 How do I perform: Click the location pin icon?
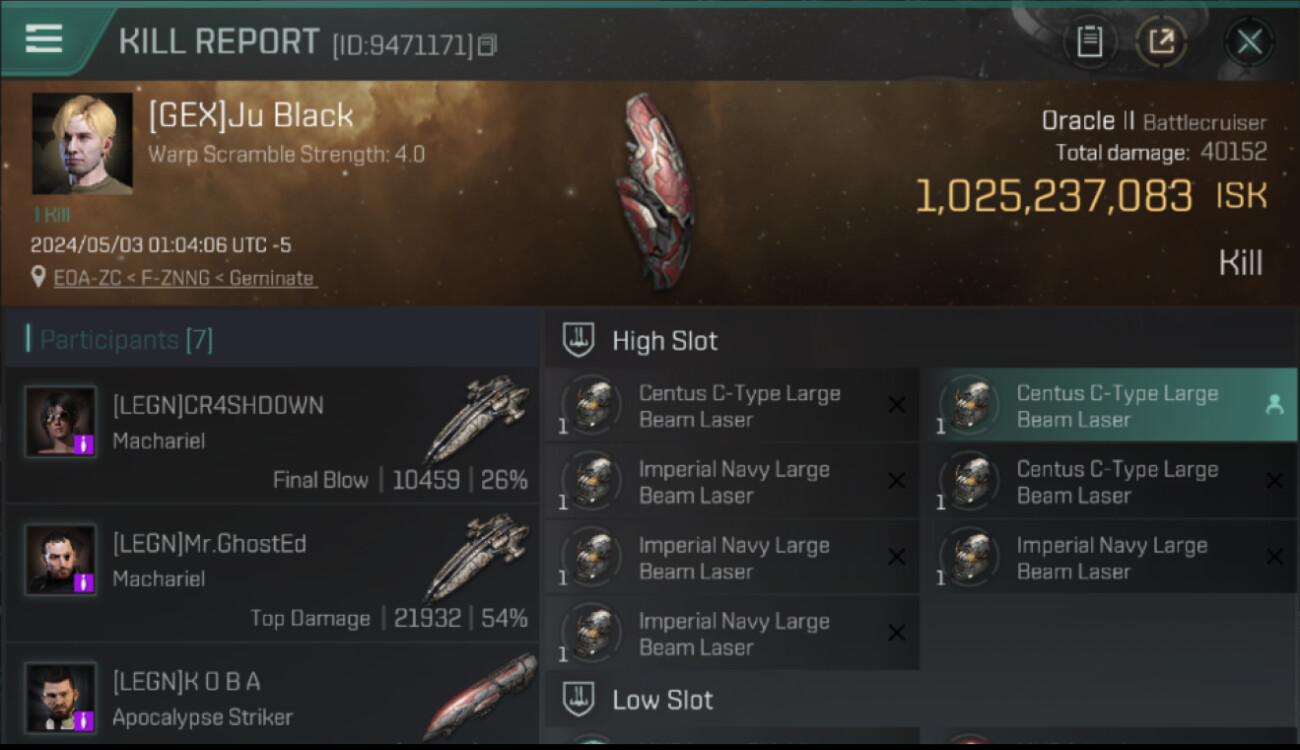click(x=38, y=277)
